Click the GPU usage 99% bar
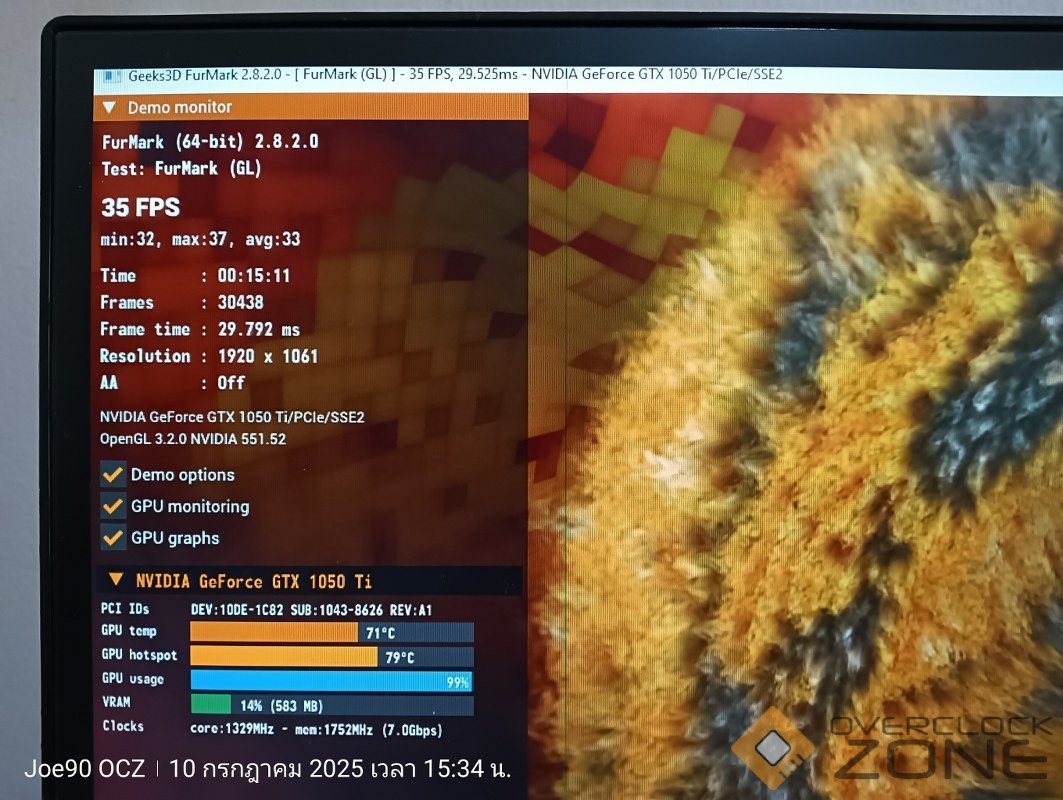Viewport: 1063px width, 800px height. [x=332, y=681]
